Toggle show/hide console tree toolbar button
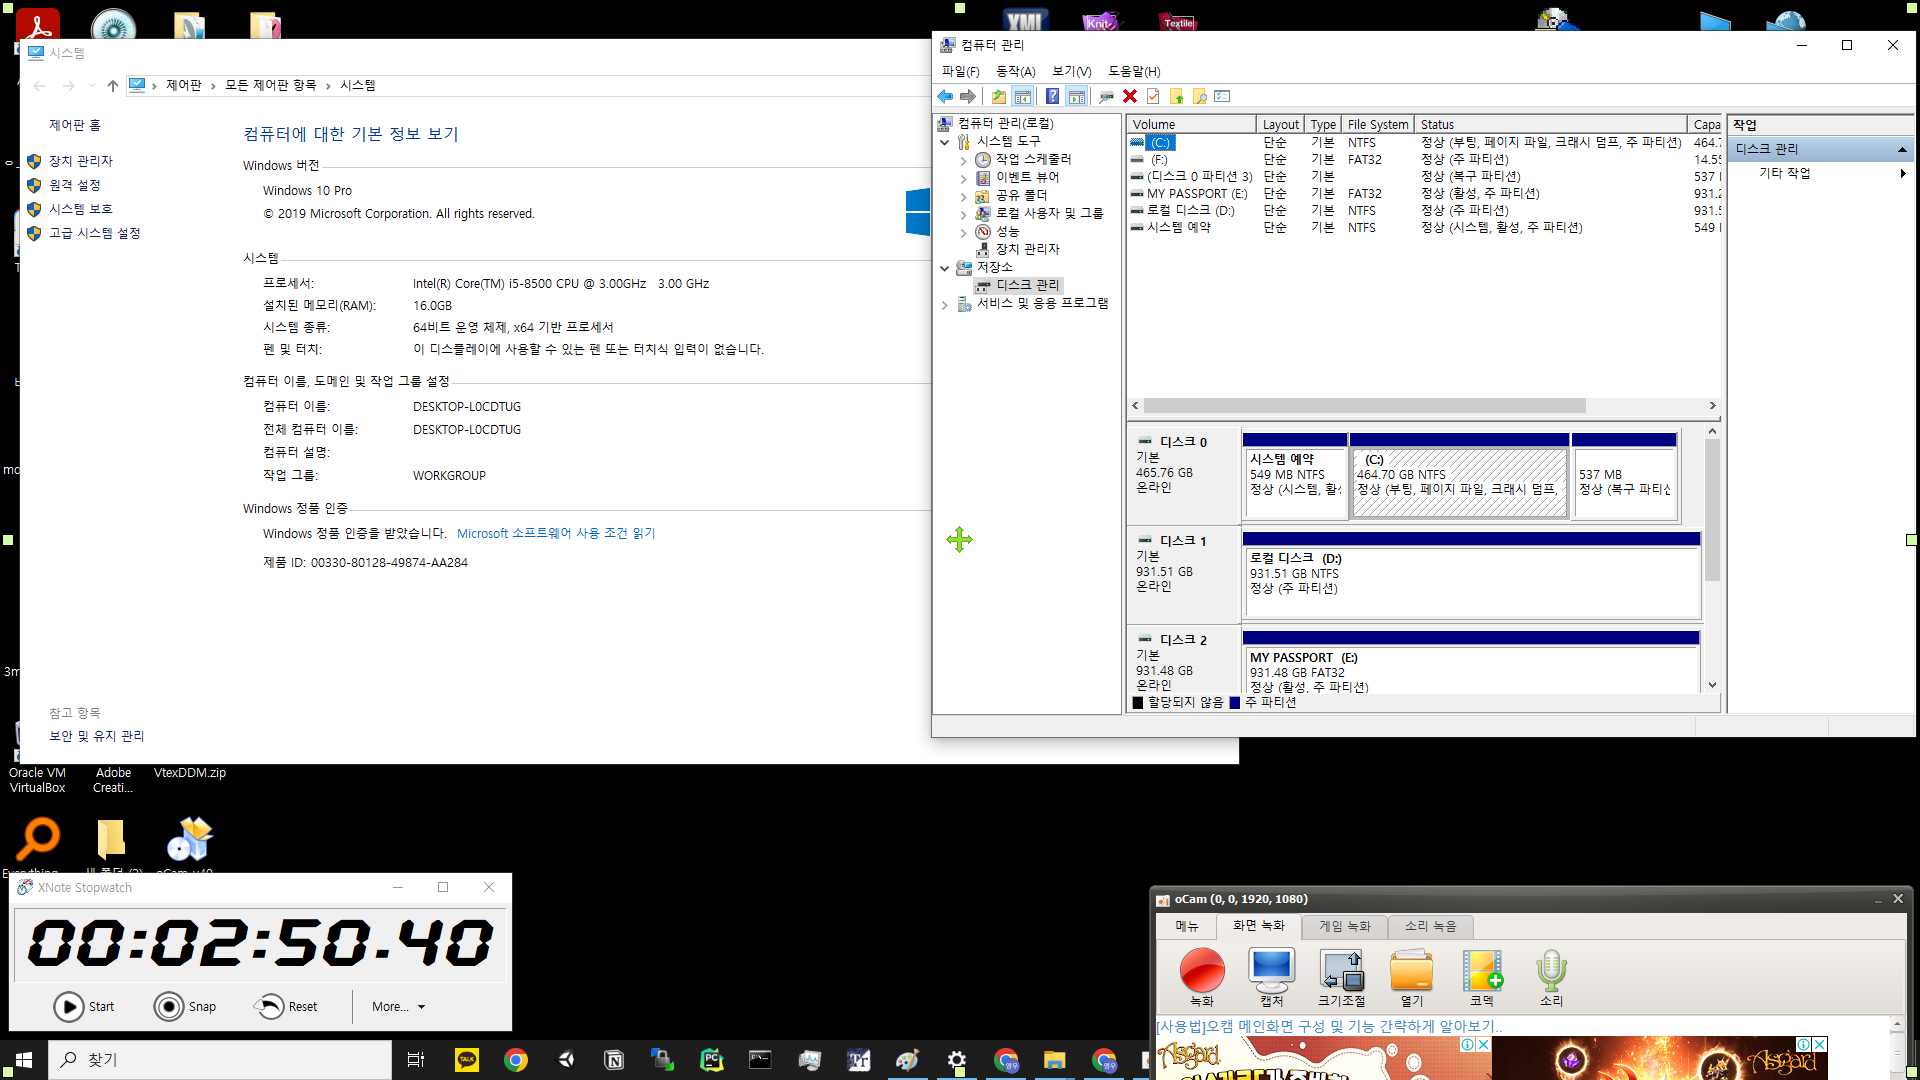1920x1080 pixels. (x=1022, y=96)
